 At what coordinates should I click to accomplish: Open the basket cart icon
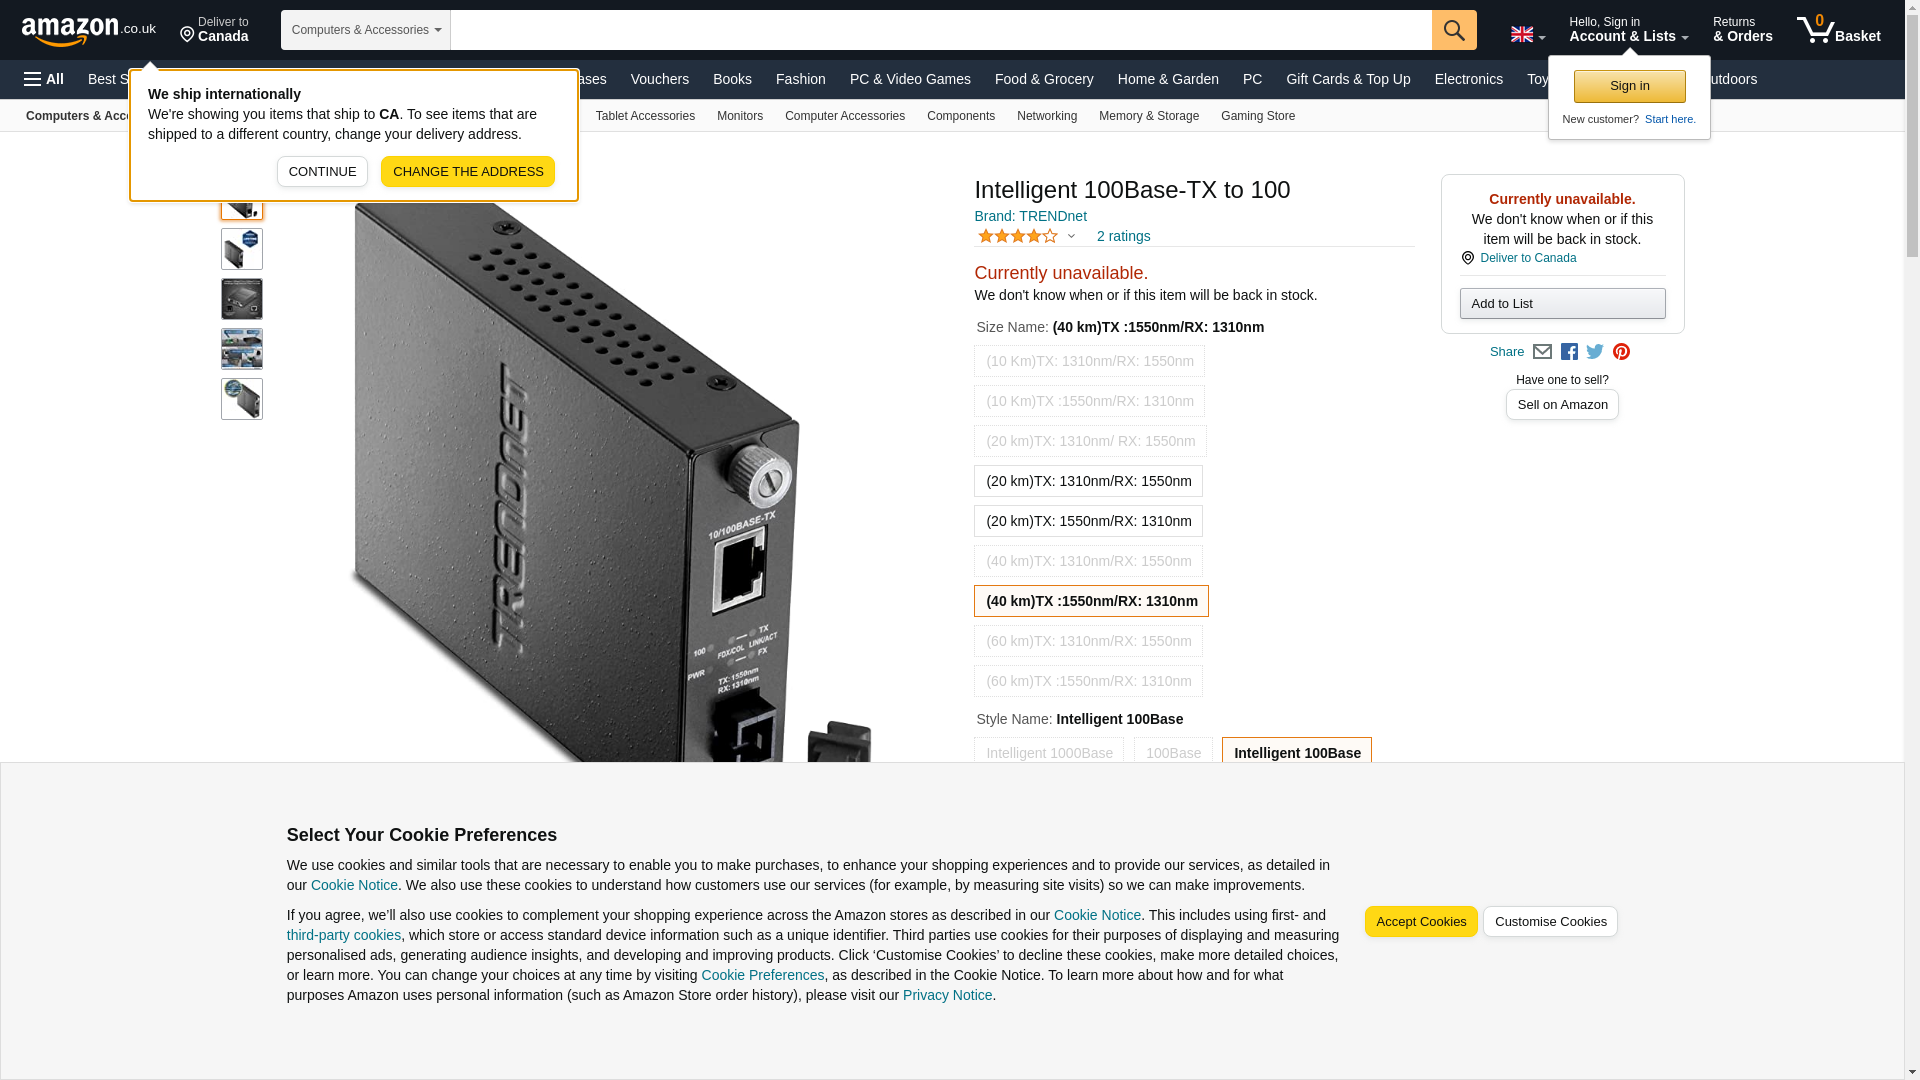coord(1838,30)
